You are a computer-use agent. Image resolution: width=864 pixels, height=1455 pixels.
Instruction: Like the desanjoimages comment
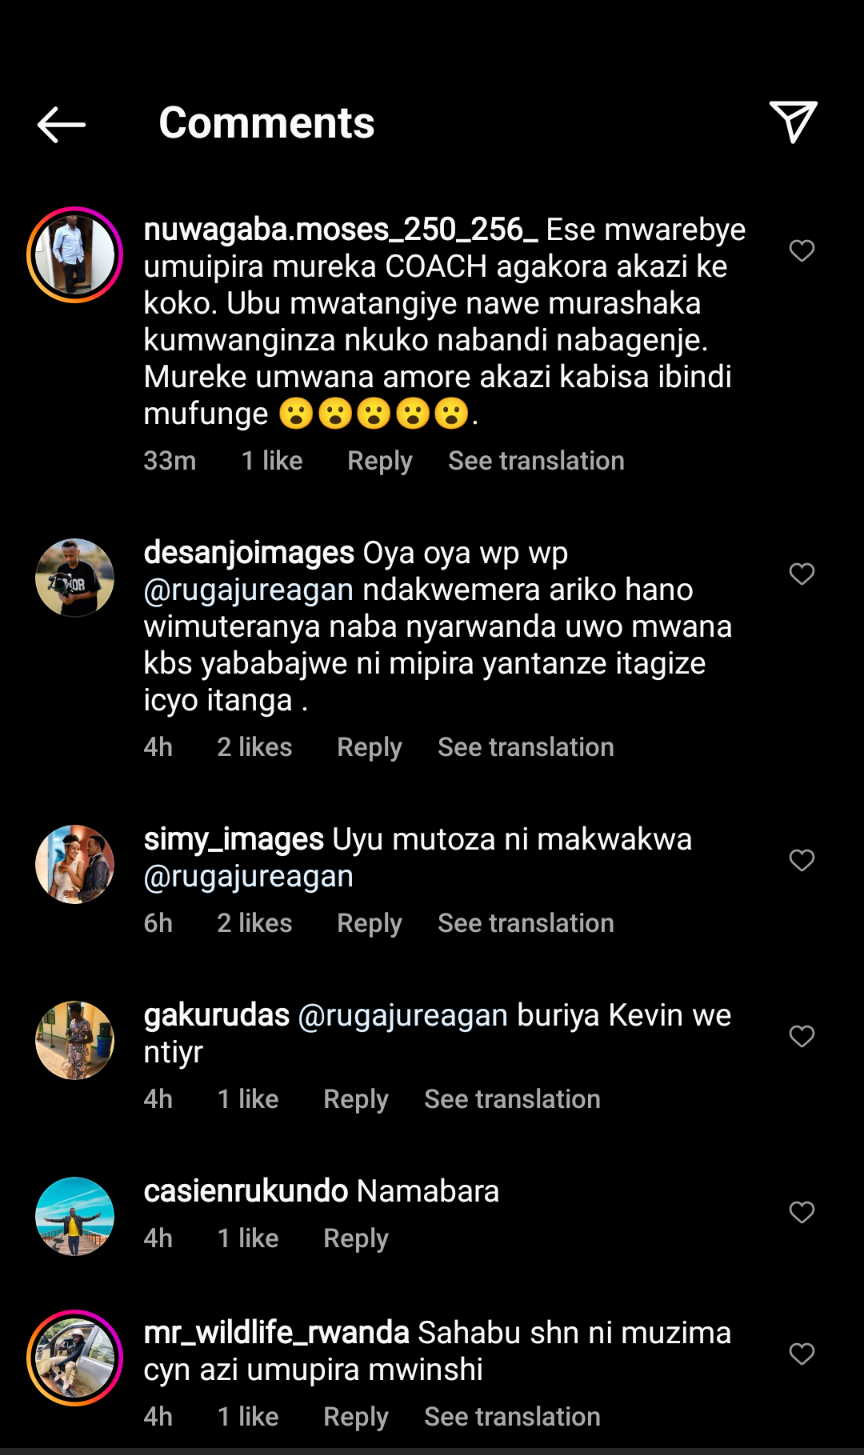802,574
